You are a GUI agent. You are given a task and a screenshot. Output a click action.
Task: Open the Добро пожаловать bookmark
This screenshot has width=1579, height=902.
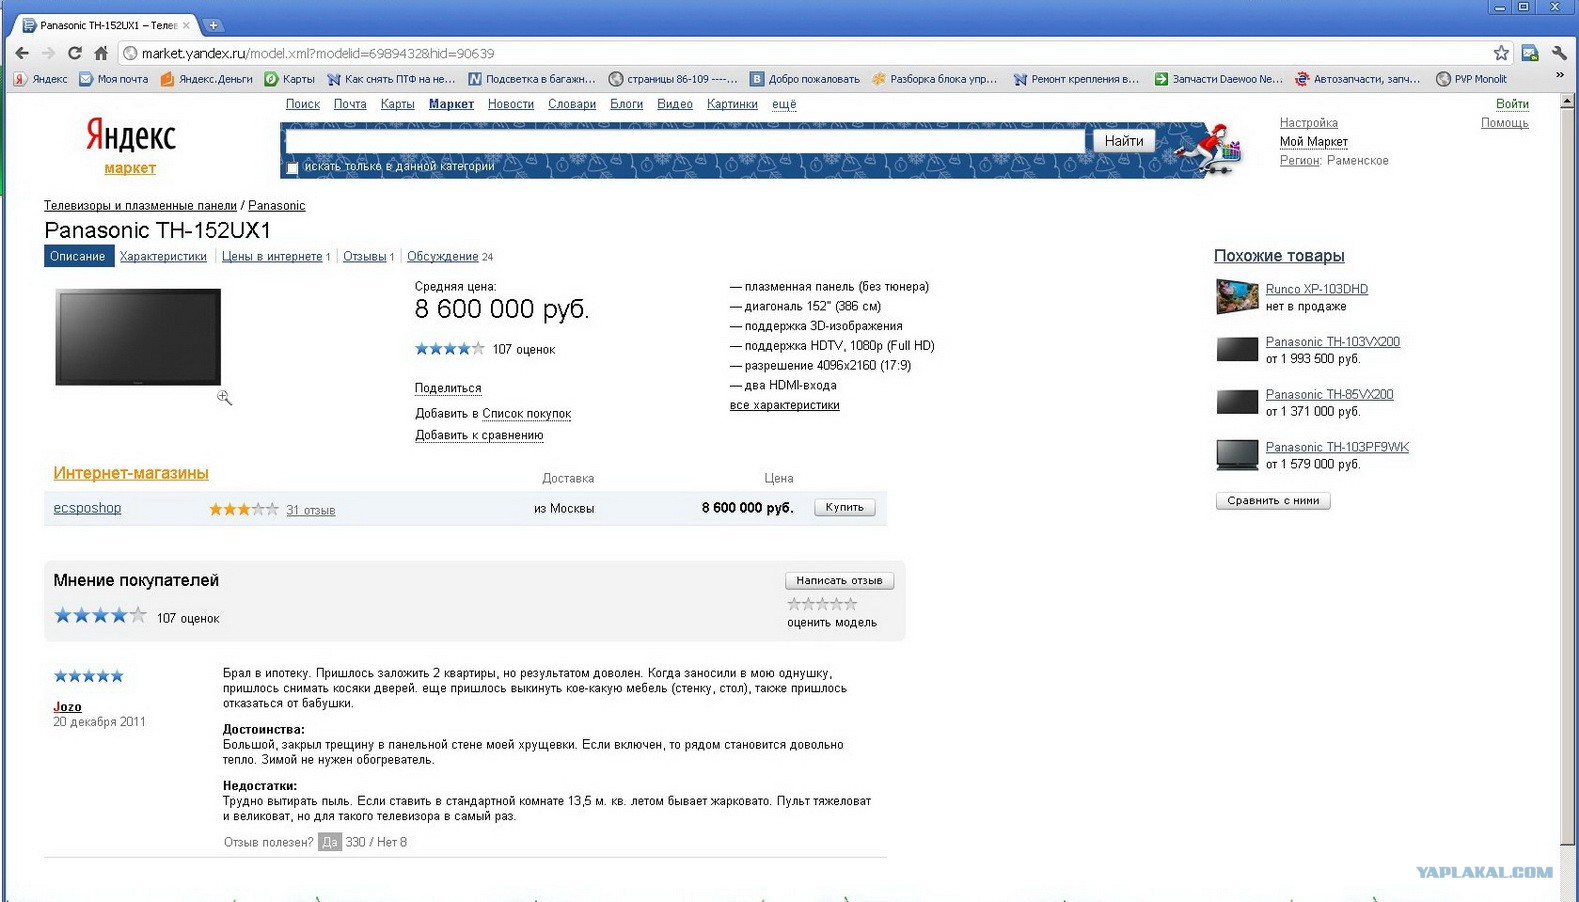(x=805, y=79)
